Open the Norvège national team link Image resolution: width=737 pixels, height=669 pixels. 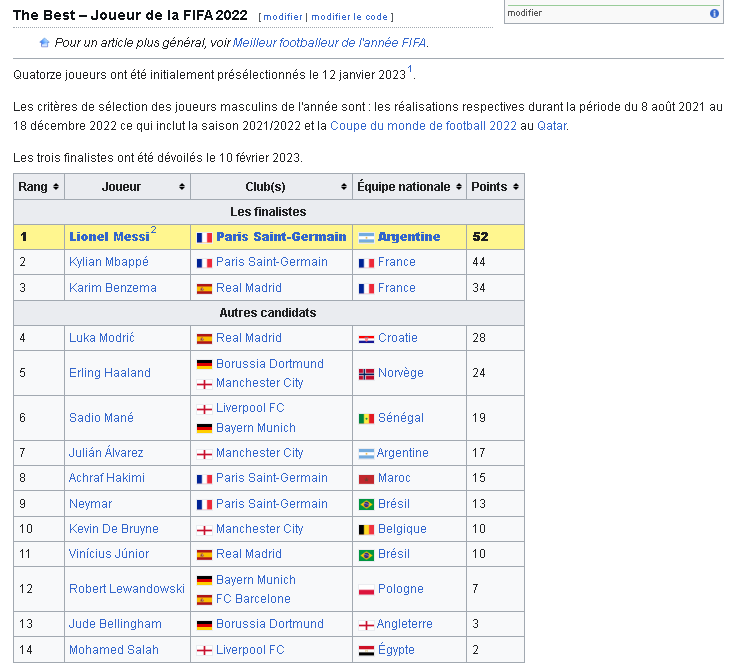(401, 373)
